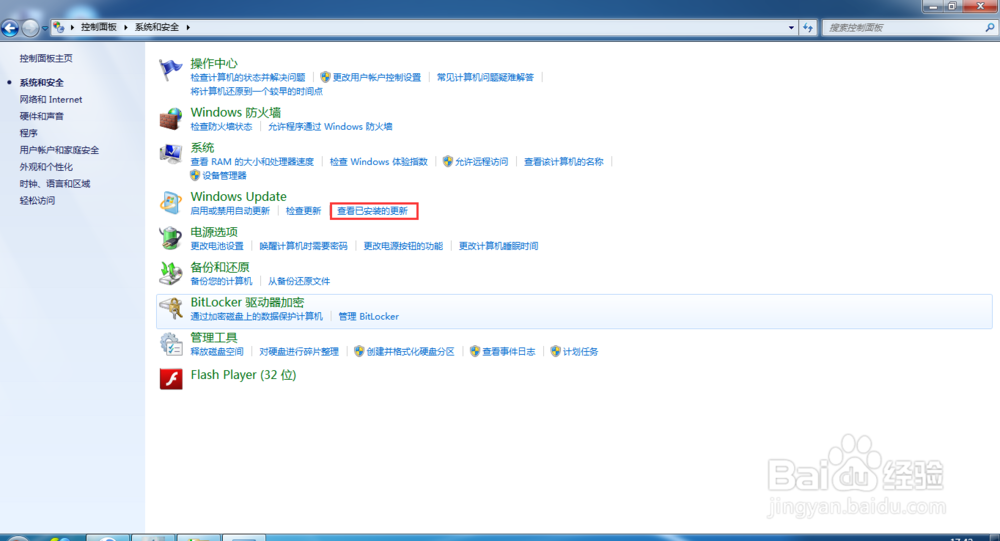Viewport: 1000px width, 541px height.
Task: Click the Backup and Restore icon
Action: pyautogui.click(x=170, y=272)
